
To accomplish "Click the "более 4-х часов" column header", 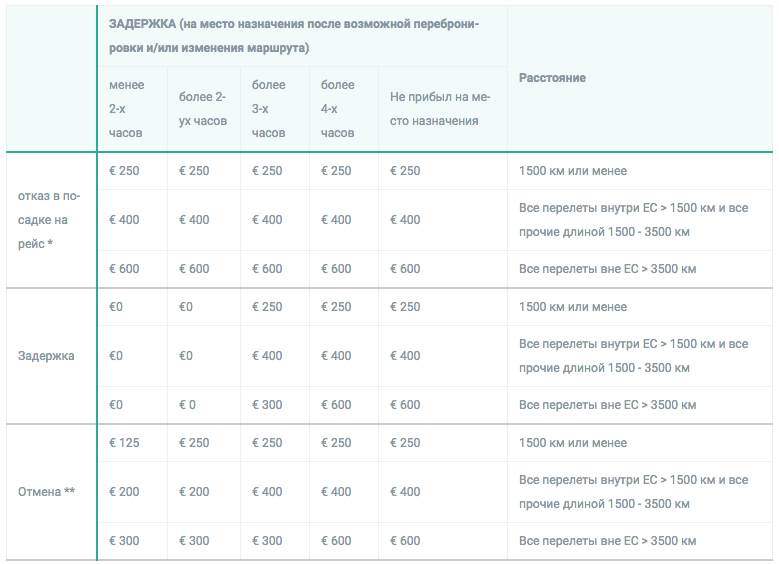I will pyautogui.click(x=337, y=109).
